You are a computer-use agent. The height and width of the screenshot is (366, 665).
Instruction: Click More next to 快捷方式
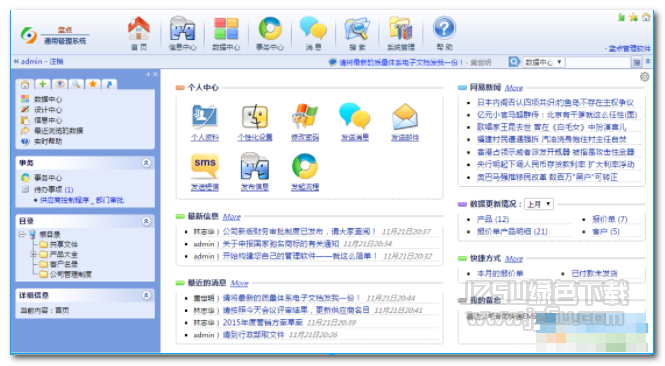click(x=514, y=259)
